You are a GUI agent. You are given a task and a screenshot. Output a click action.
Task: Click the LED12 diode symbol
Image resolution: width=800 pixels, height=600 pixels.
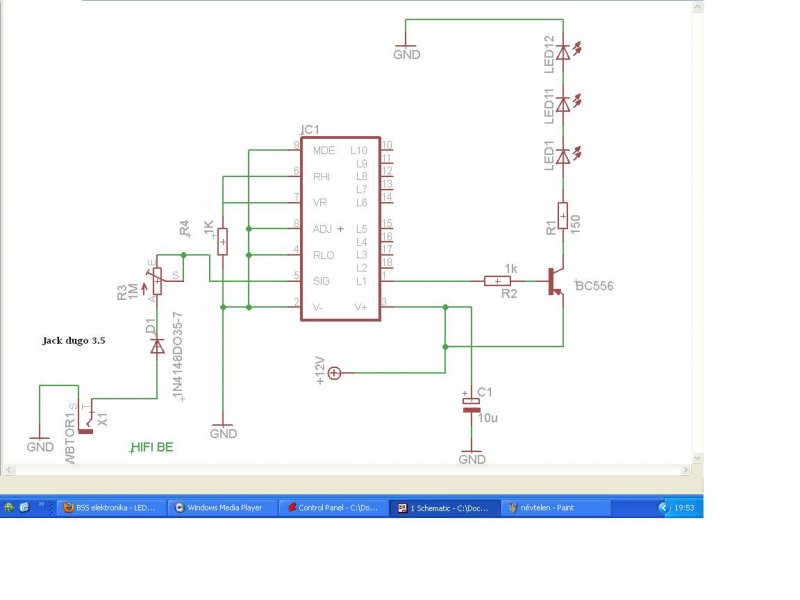[x=563, y=52]
